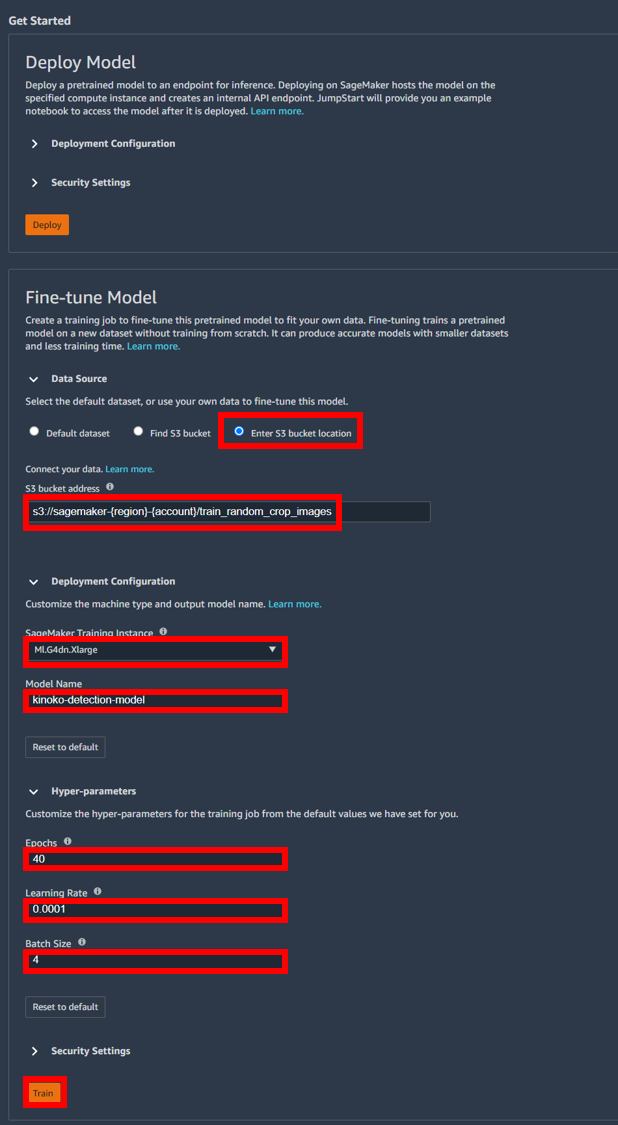The height and width of the screenshot is (1125, 618).
Task: Open Learn more link in Deploy Model description
Action: (x=277, y=111)
